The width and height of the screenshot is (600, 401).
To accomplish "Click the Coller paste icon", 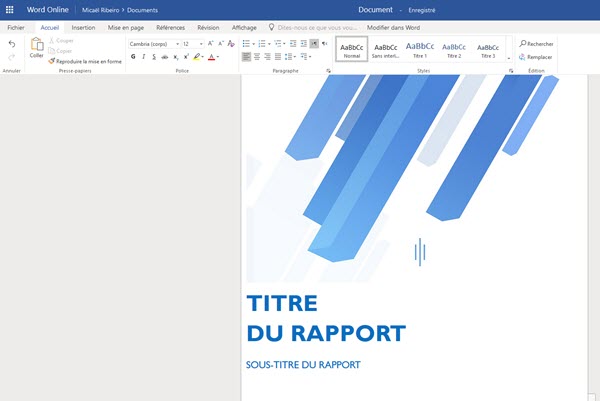I will click(36, 44).
